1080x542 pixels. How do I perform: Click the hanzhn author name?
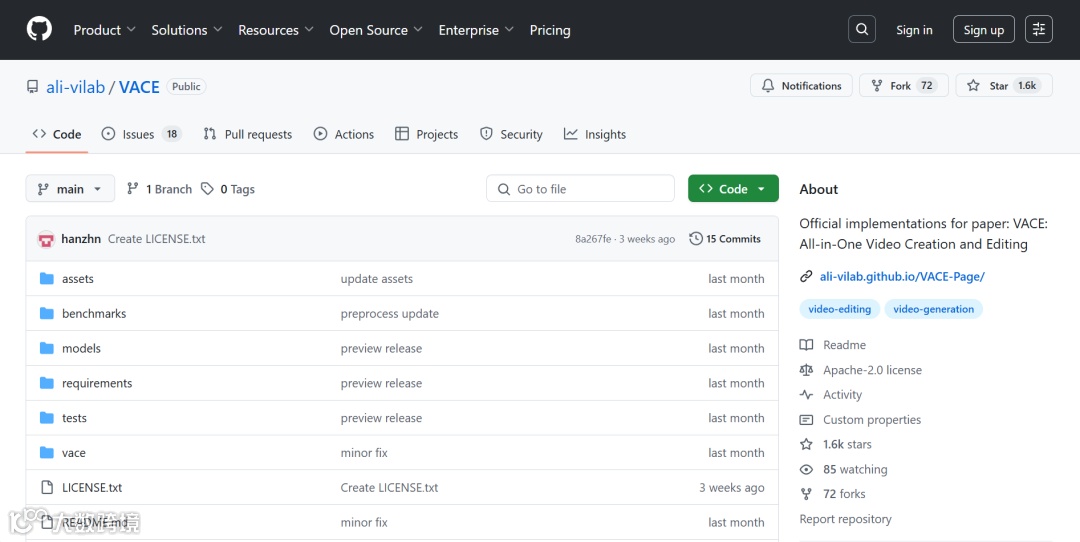(81, 239)
